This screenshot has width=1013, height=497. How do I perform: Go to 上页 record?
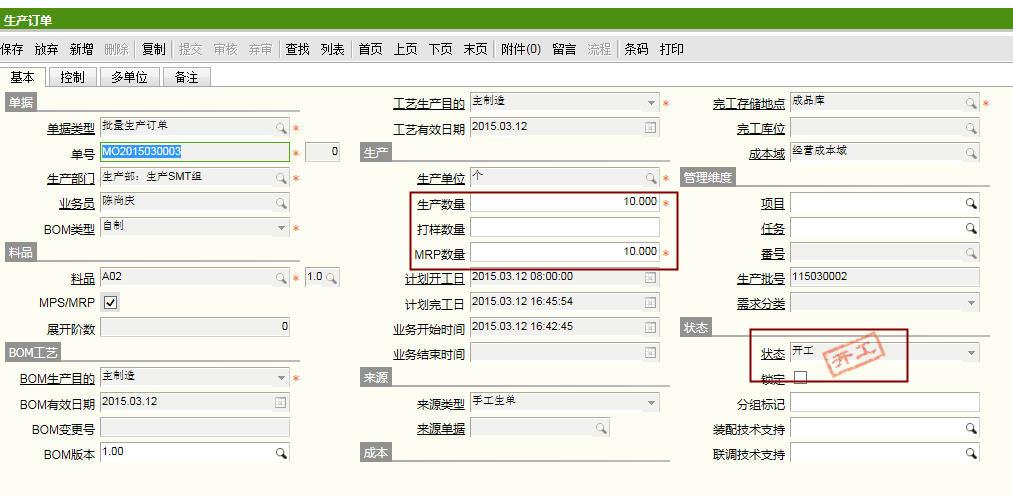click(x=406, y=49)
